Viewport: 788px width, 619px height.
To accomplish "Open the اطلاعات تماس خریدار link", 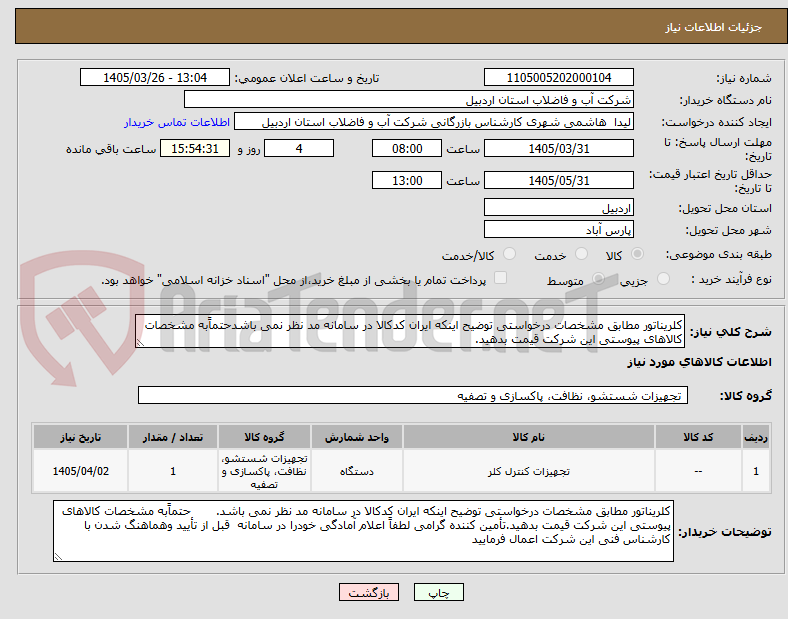I will point(177,122).
